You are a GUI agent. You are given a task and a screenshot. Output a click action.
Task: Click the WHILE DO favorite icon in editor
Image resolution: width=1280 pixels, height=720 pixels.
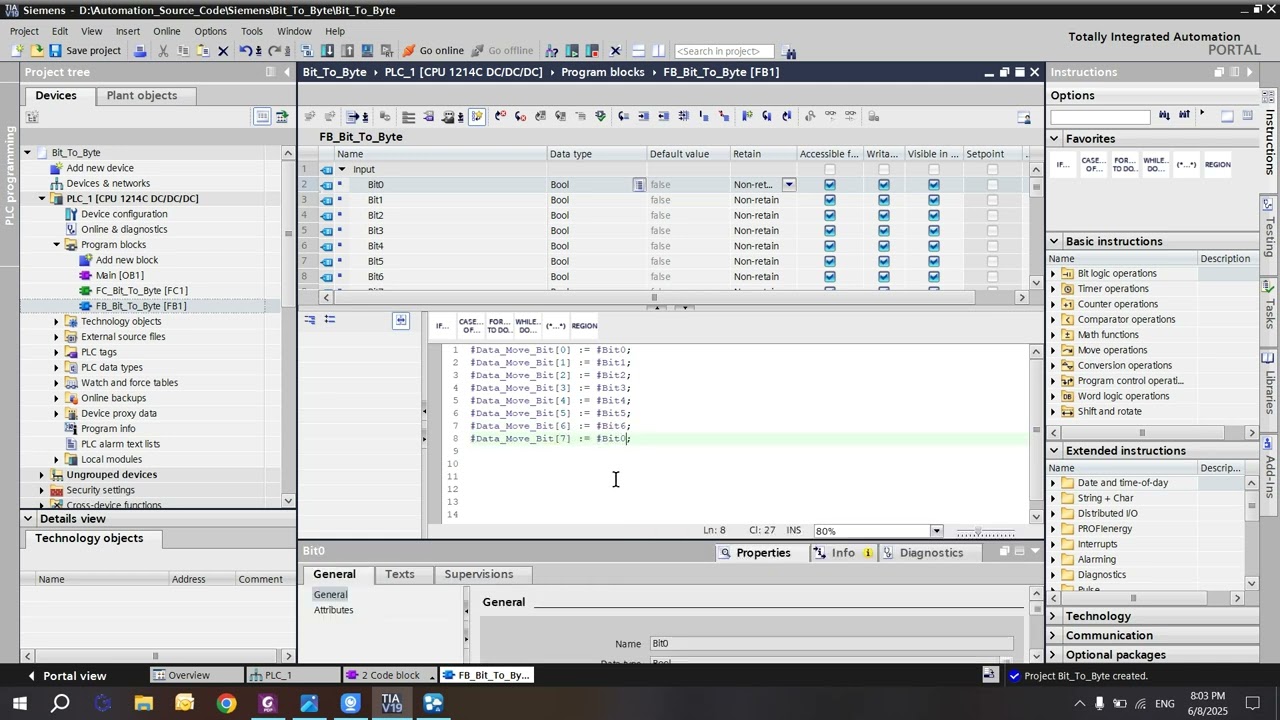pos(527,326)
